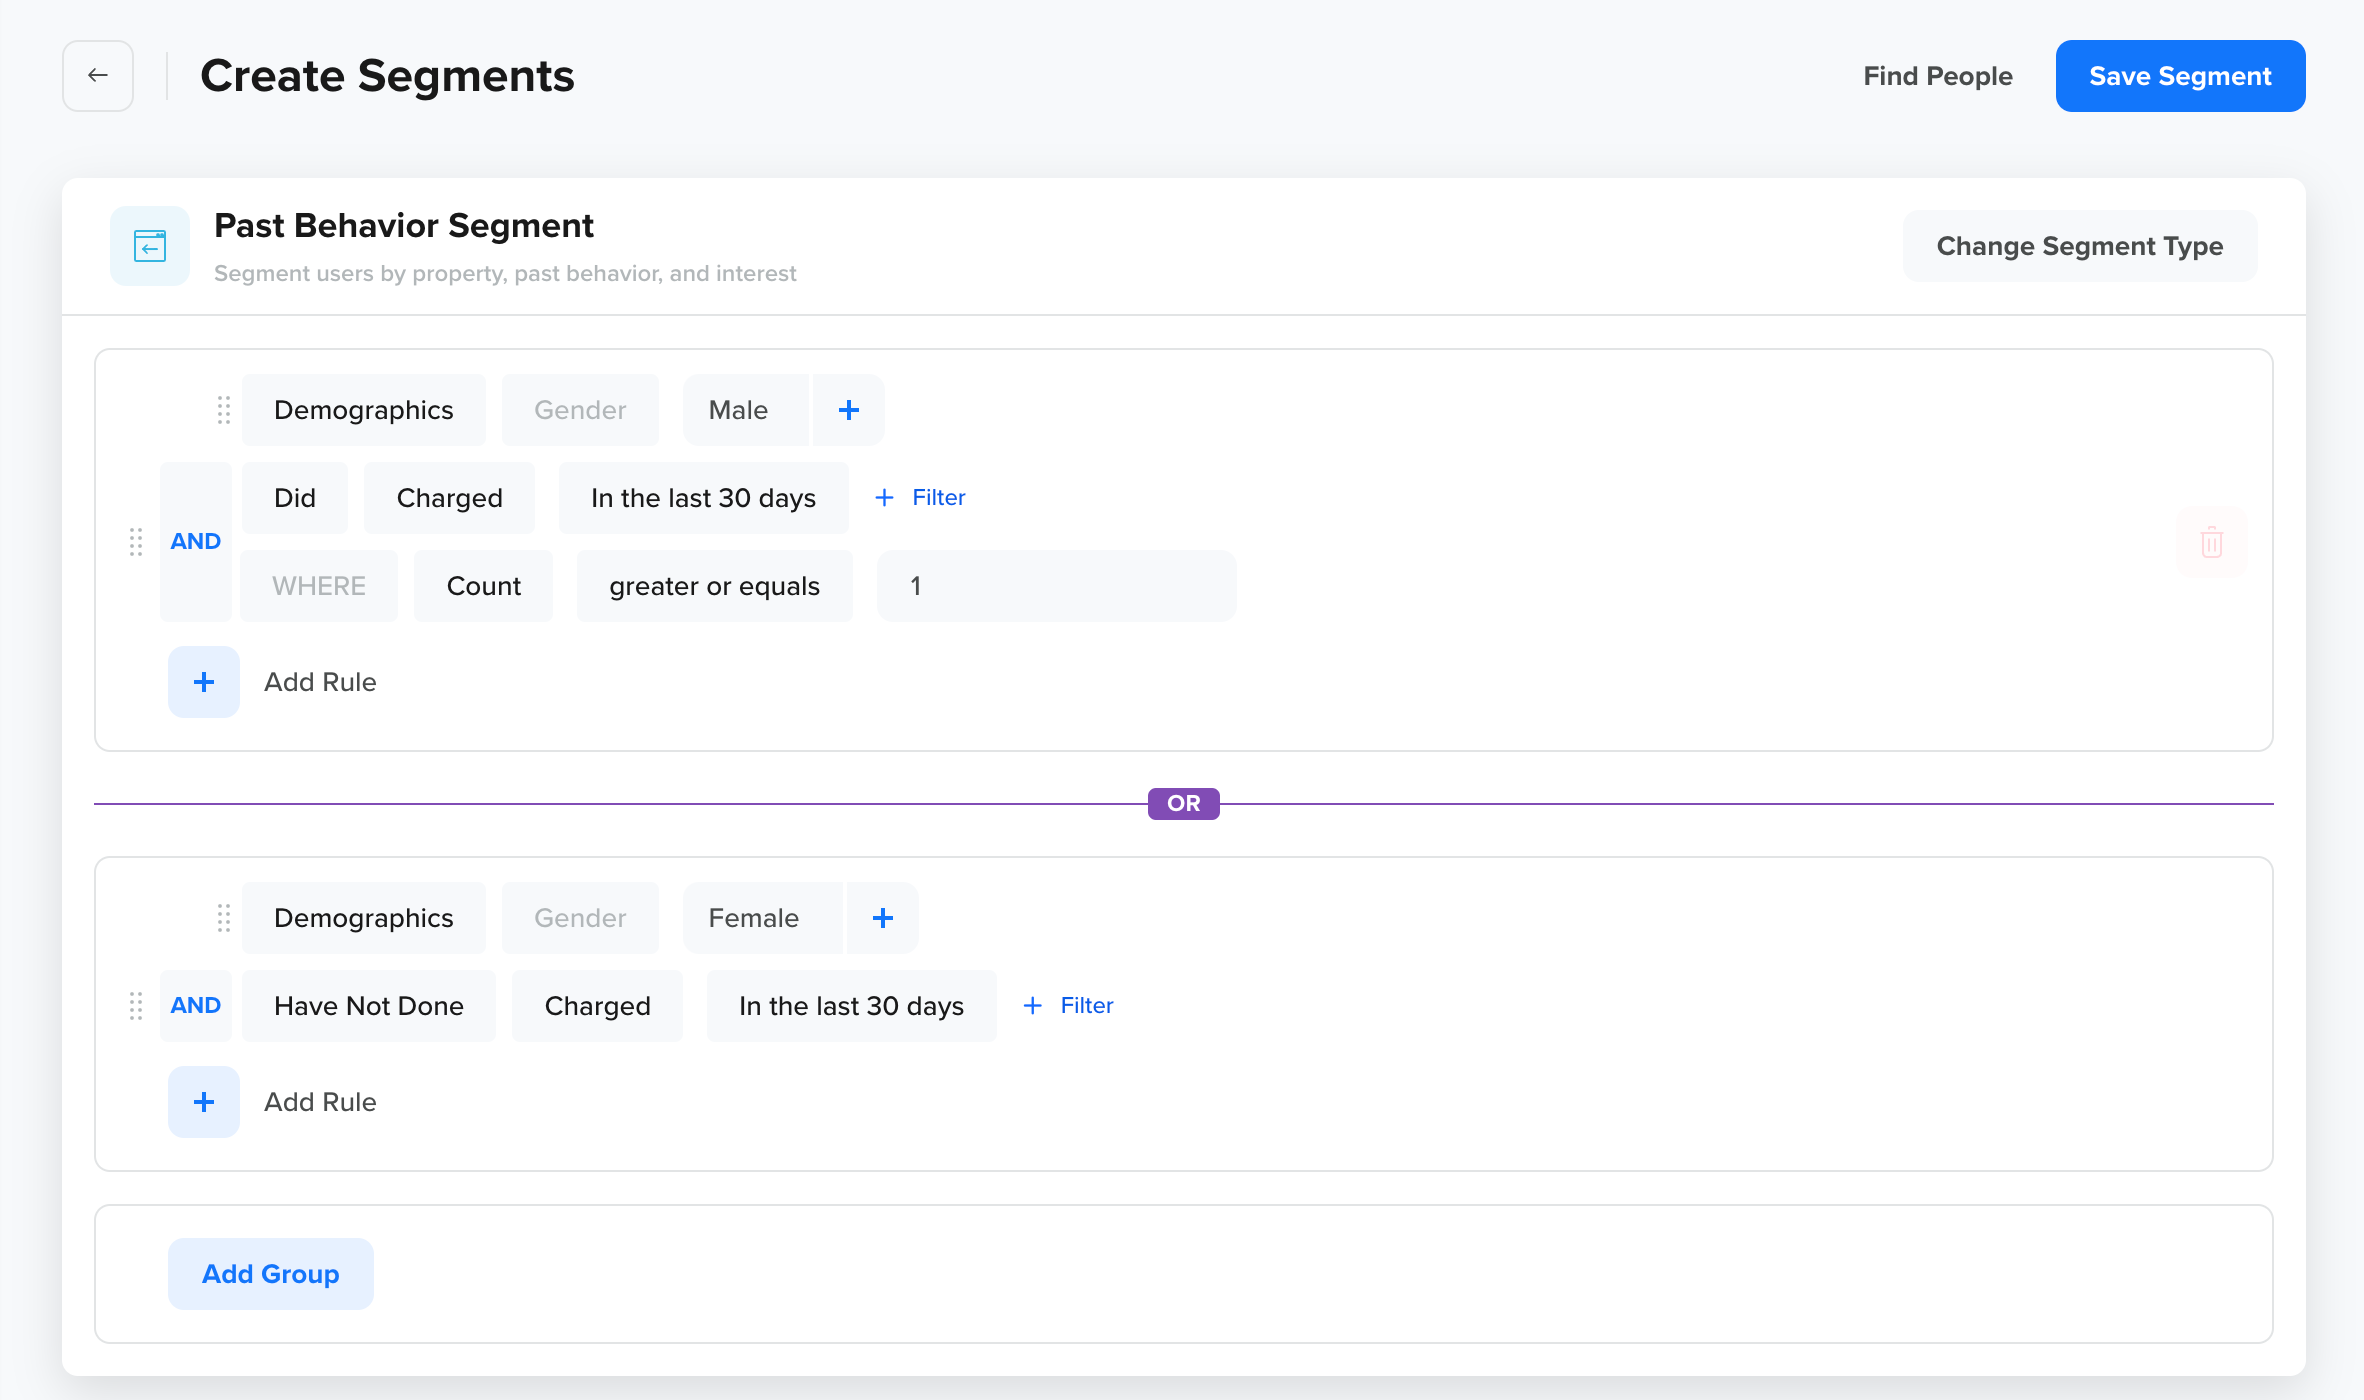Click the back arrow navigation icon
This screenshot has width=2364, height=1400.
(x=98, y=75)
